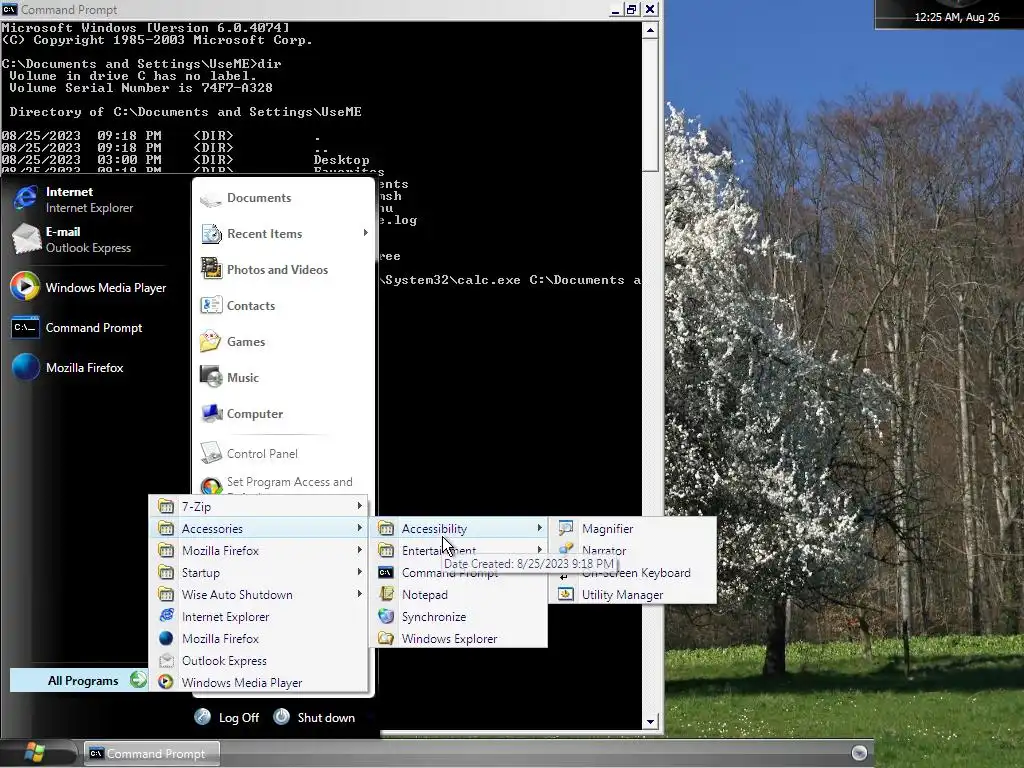Image resolution: width=1024 pixels, height=768 pixels.
Task: Launch pinned Mozilla Firefox globe icon
Action: 25,367
